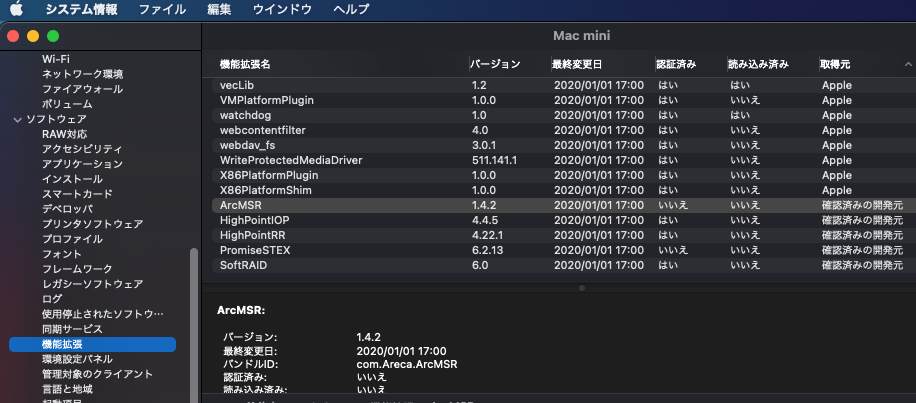Select プリンタソフトウェア in the sidebar
Viewport: 916px width, 403px height.
tap(92, 224)
